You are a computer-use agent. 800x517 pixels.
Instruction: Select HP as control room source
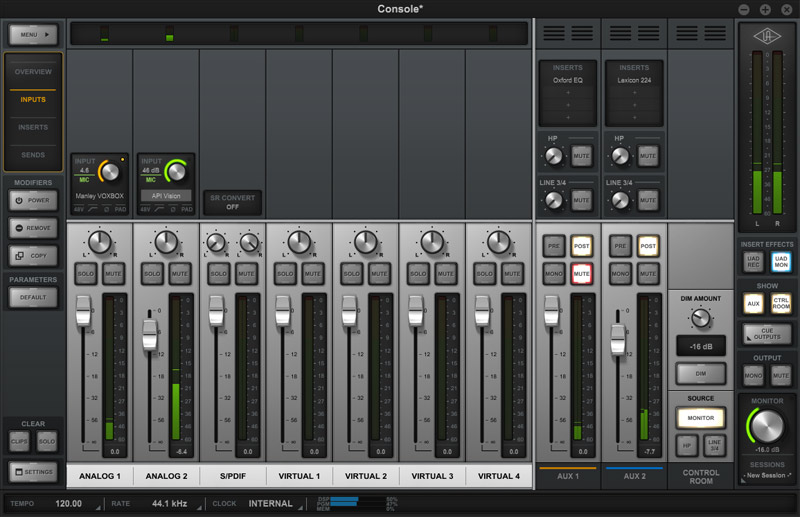687,446
